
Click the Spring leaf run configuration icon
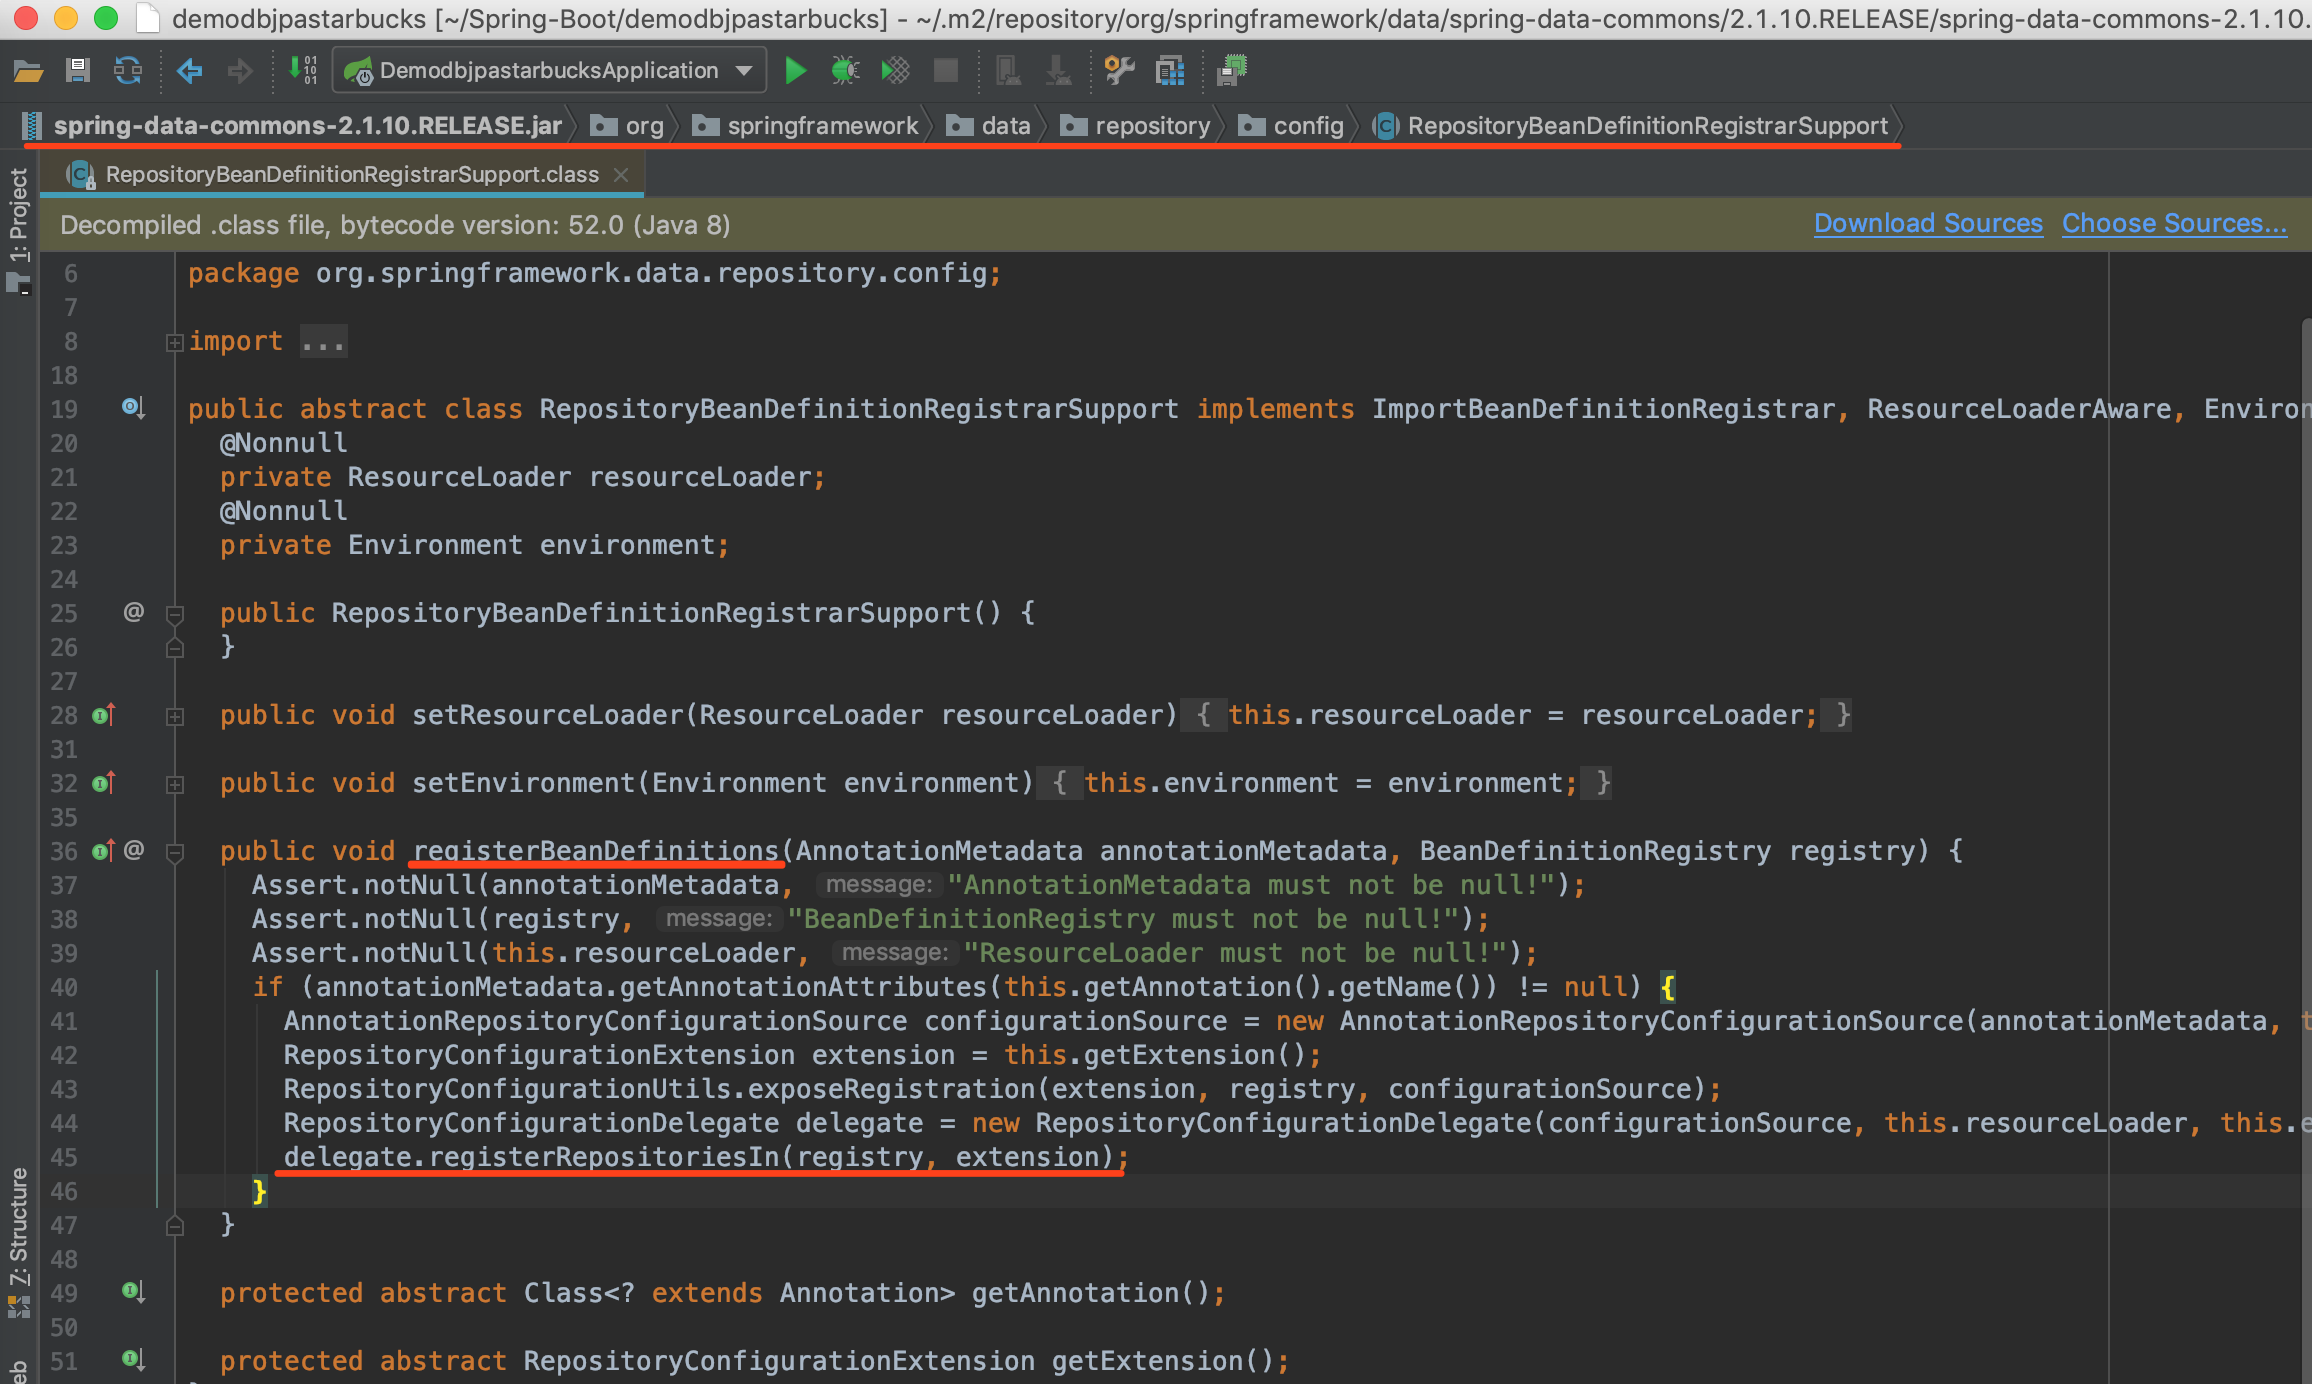(358, 71)
